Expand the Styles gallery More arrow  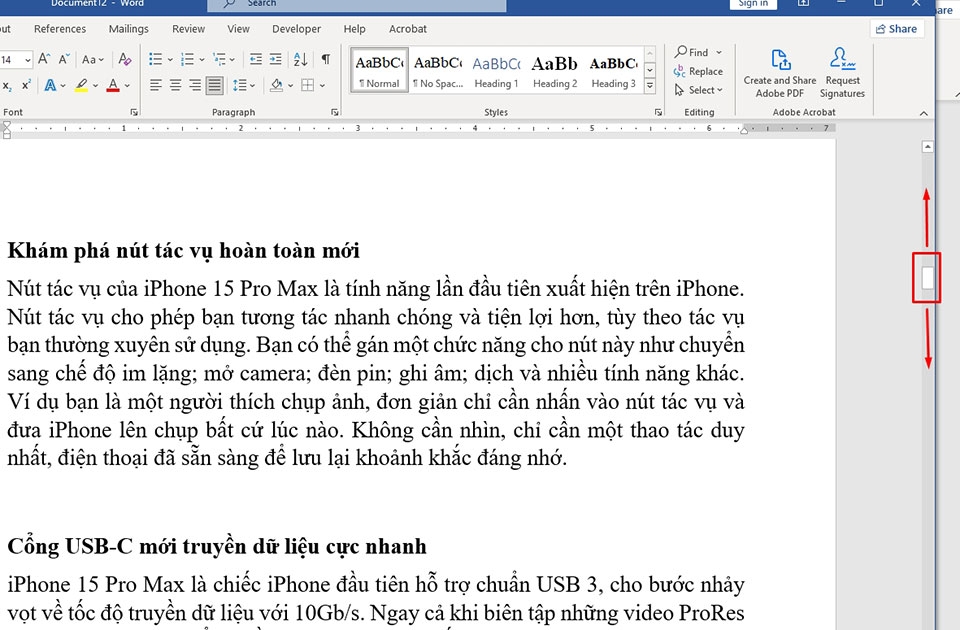(x=650, y=86)
